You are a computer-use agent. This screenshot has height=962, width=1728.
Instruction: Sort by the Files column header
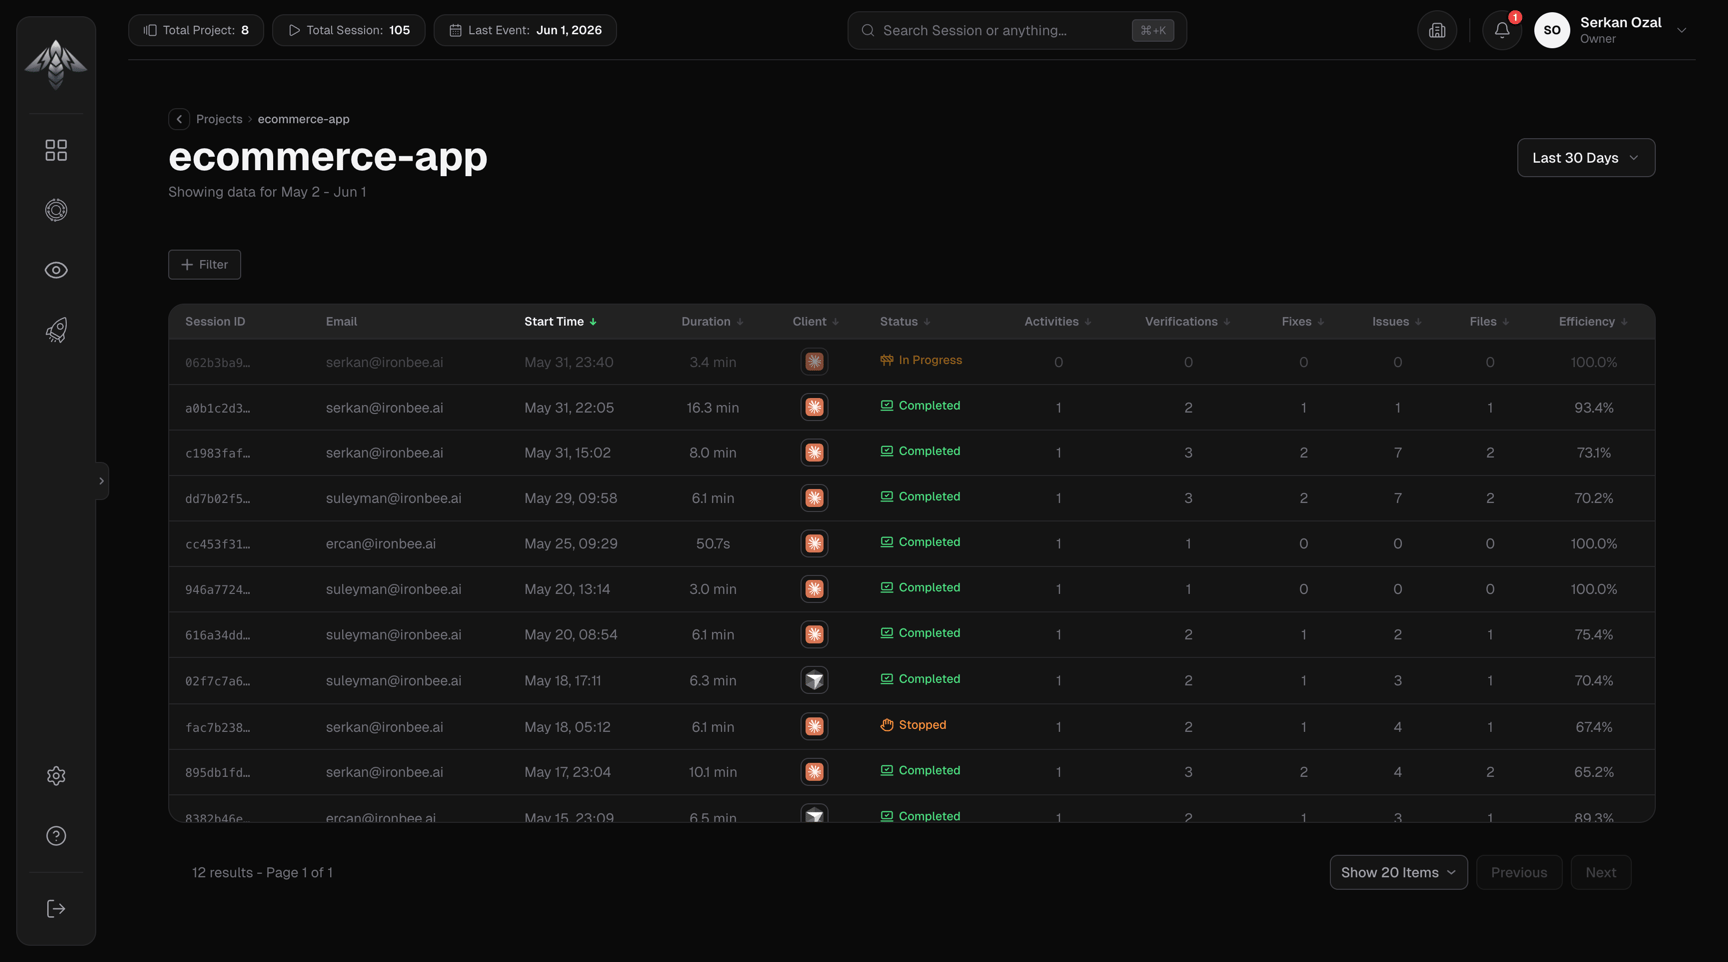[1489, 322]
